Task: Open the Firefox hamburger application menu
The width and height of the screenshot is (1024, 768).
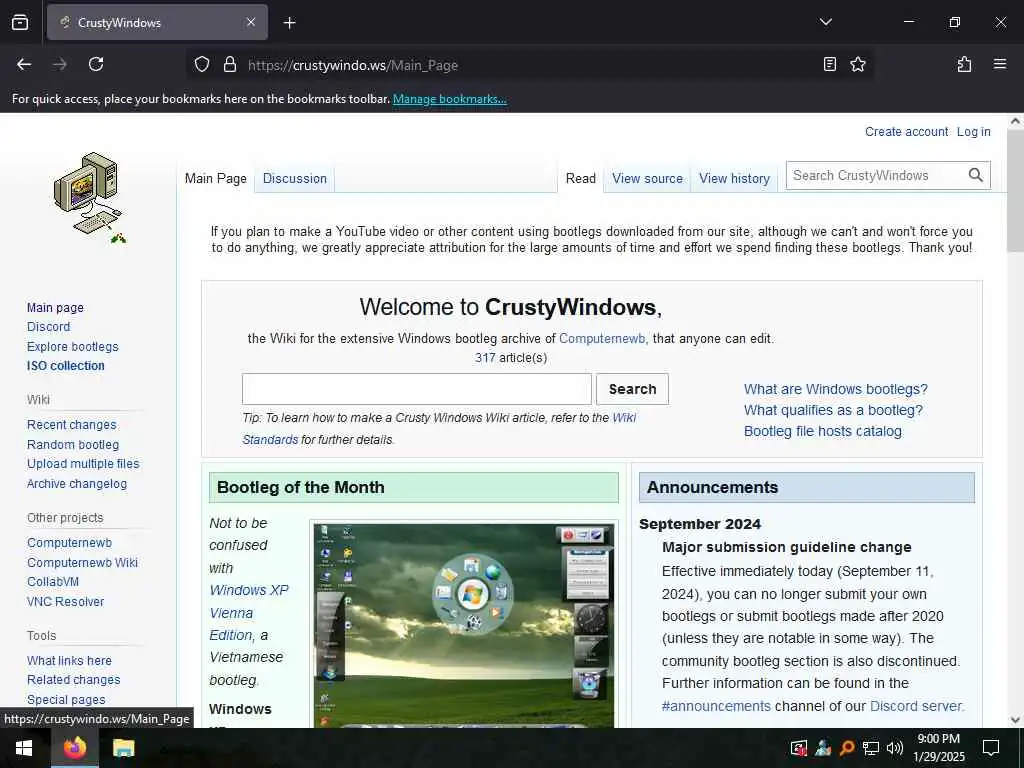Action: tap(999, 64)
